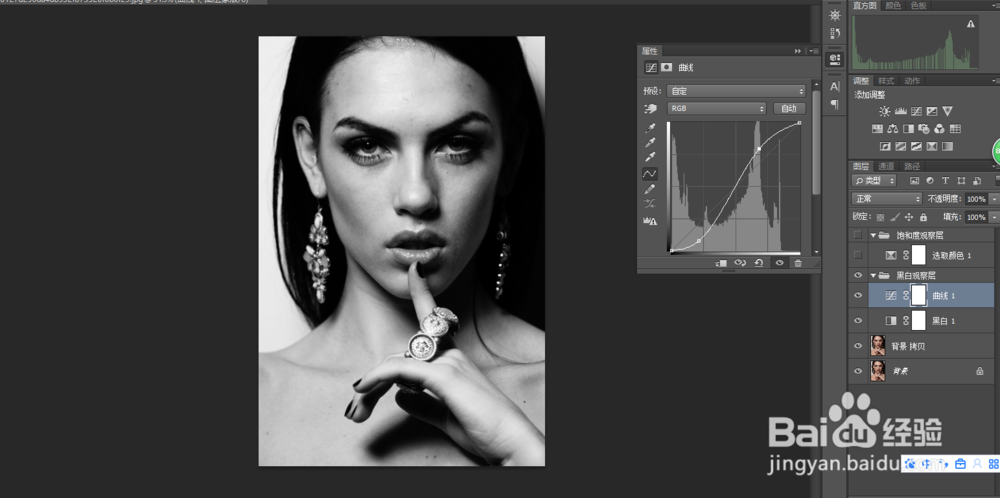Screen dimensions: 1000x498
Task: Open the 填充 fill slider arrow
Action: click(994, 217)
